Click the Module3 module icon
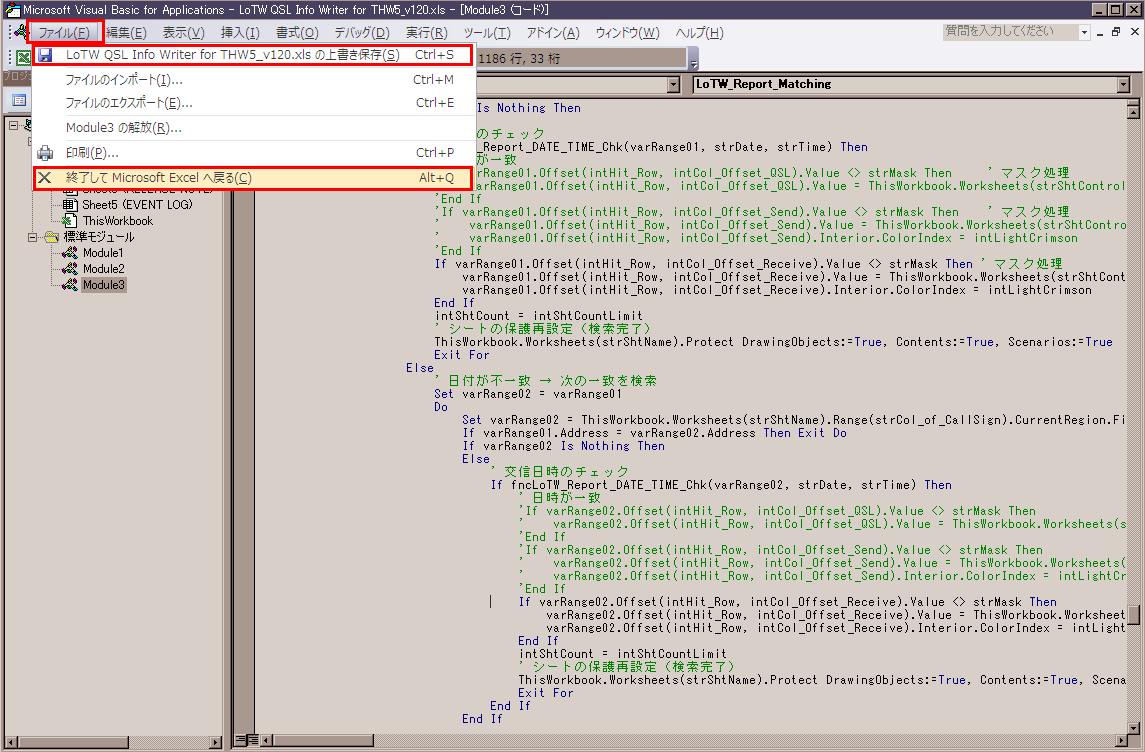 [69, 285]
